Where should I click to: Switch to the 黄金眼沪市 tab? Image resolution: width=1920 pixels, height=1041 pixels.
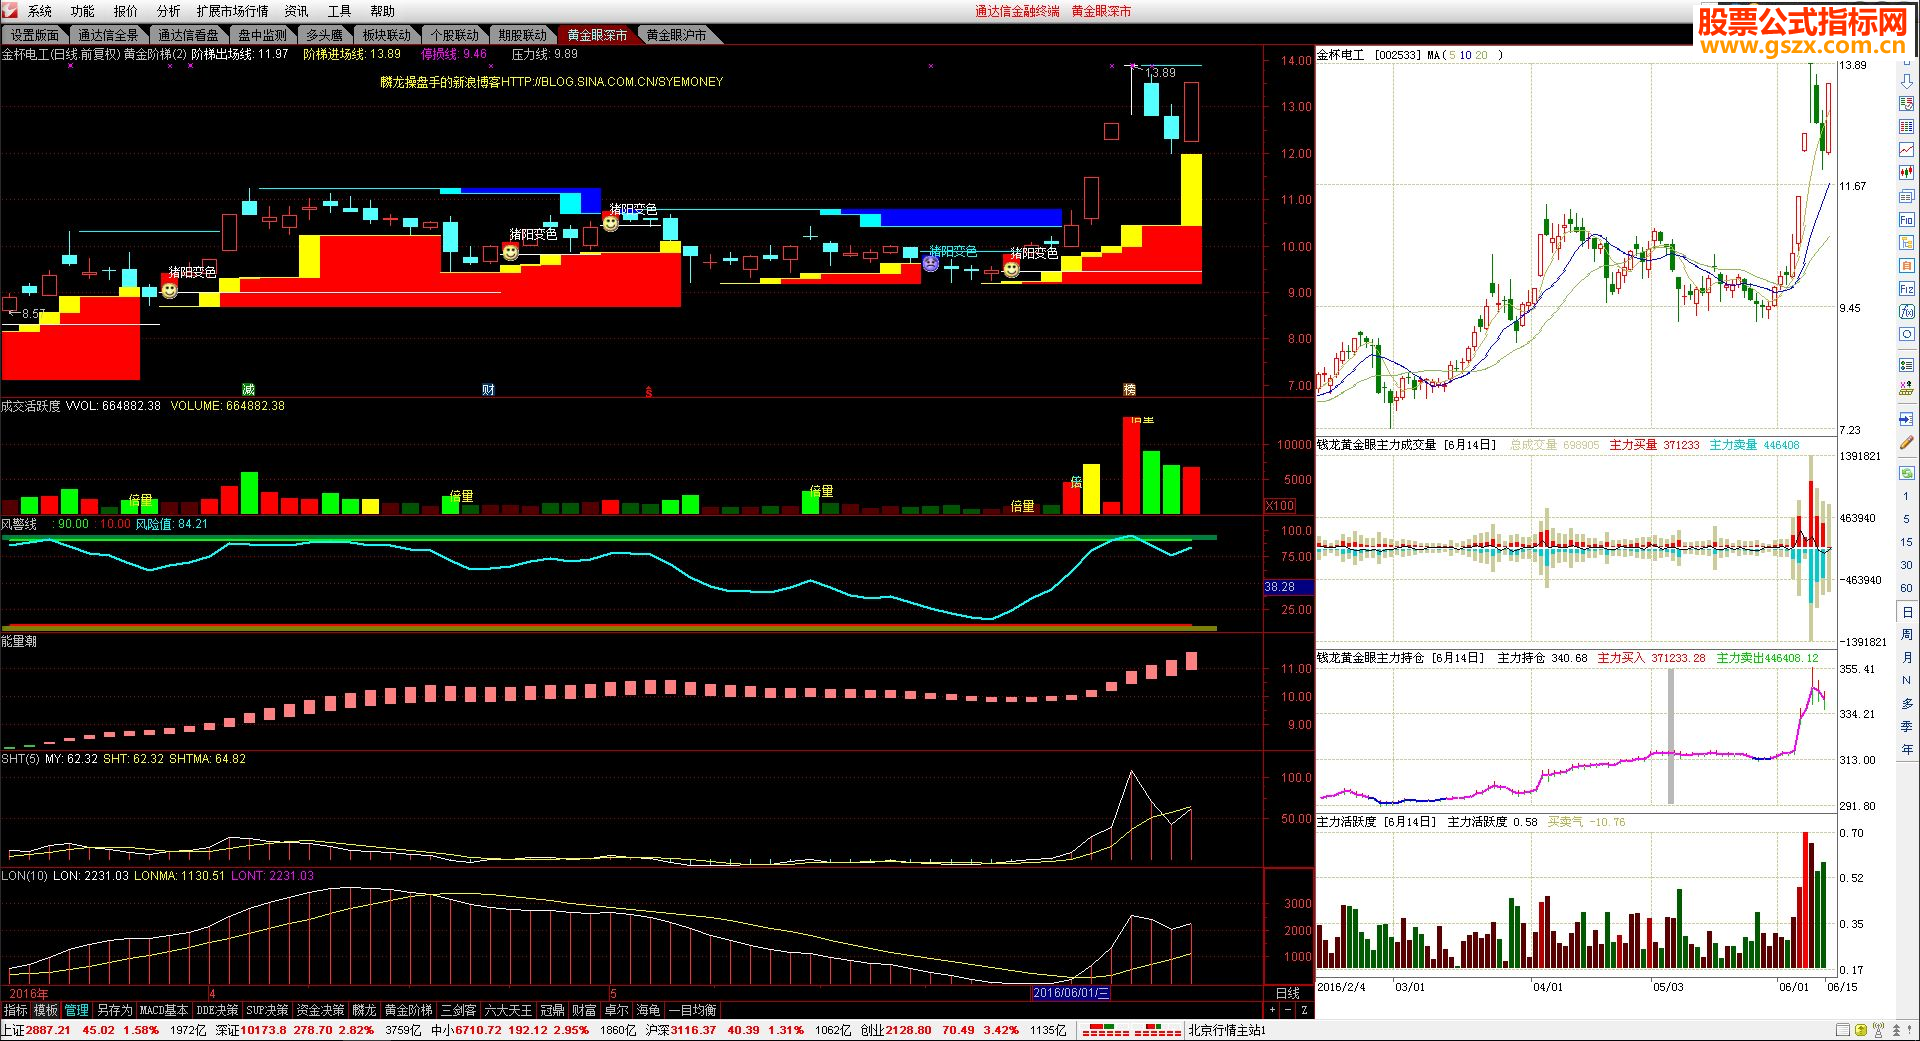676,35
